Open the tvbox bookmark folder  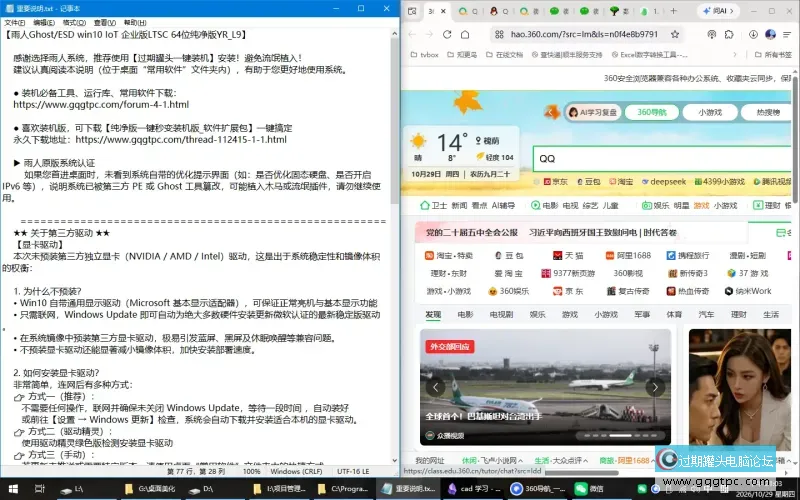pyautogui.click(x=424, y=55)
